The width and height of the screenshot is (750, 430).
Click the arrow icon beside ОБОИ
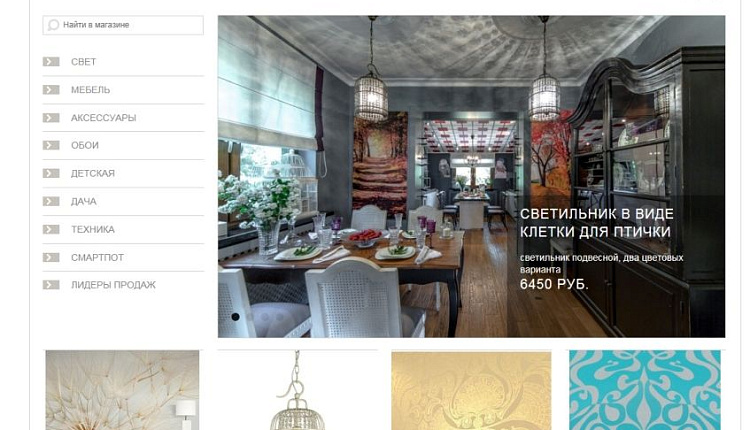pos(51,145)
